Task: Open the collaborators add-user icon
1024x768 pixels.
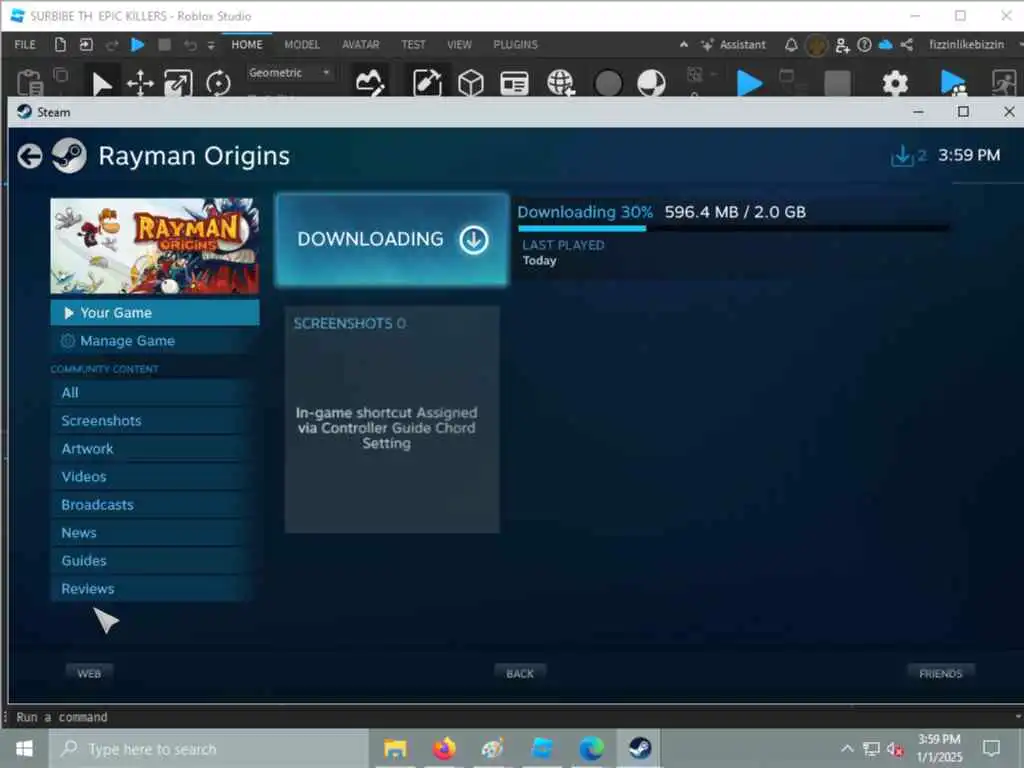Action: point(842,45)
